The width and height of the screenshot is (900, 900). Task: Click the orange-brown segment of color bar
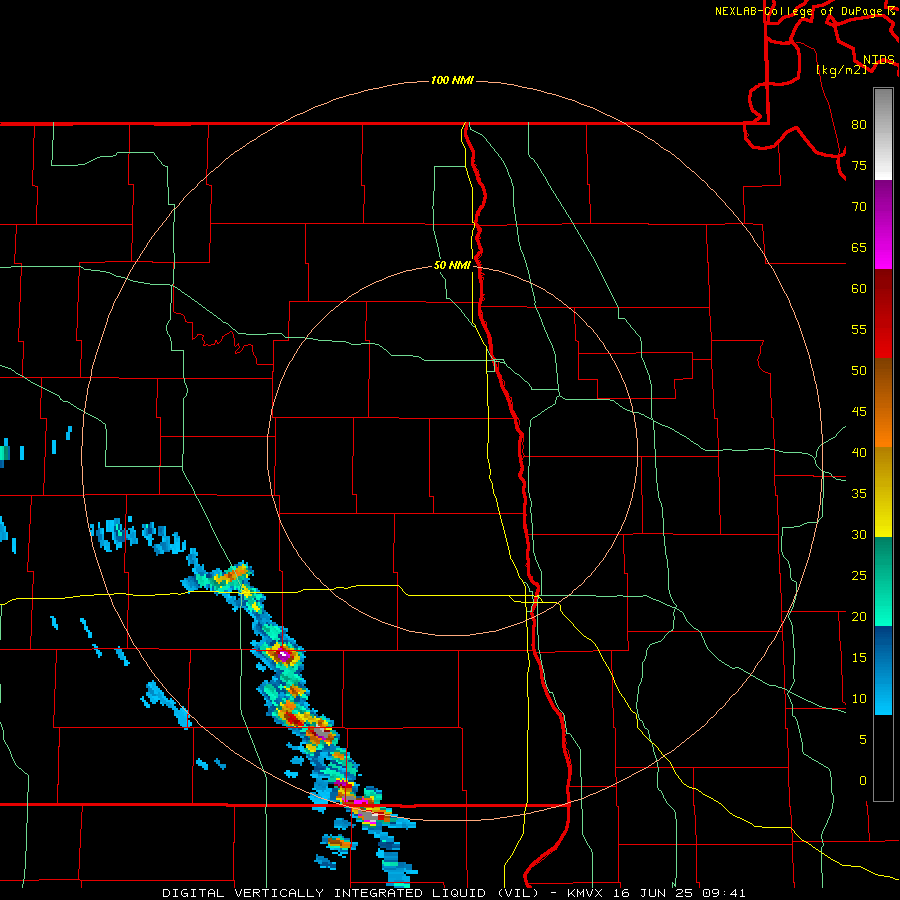tap(883, 403)
